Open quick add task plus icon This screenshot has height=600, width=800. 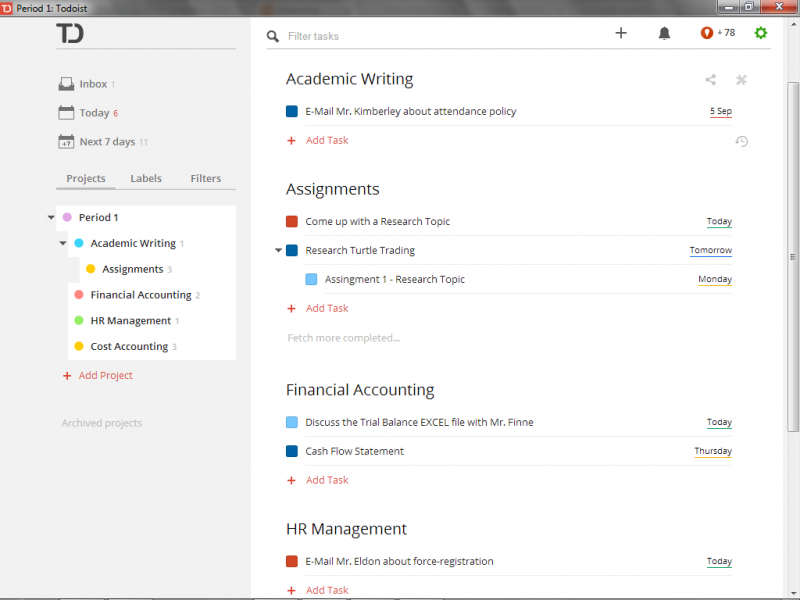621,33
